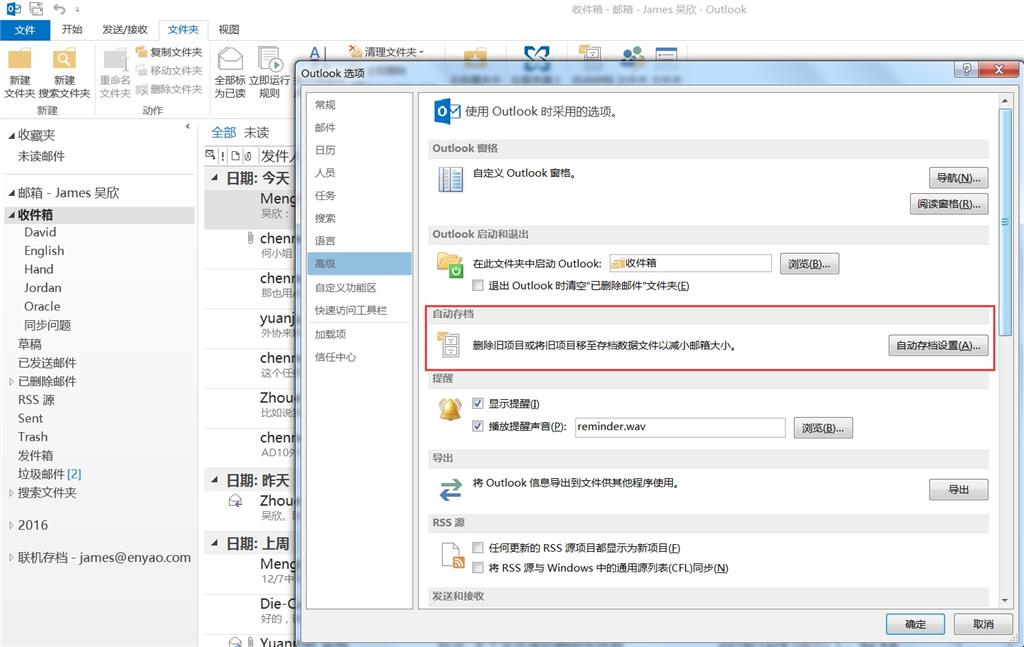The image size is (1024, 647).
Task: Open the Junk E-mail folder with [2]
Action: pyautogui.click(x=49, y=474)
